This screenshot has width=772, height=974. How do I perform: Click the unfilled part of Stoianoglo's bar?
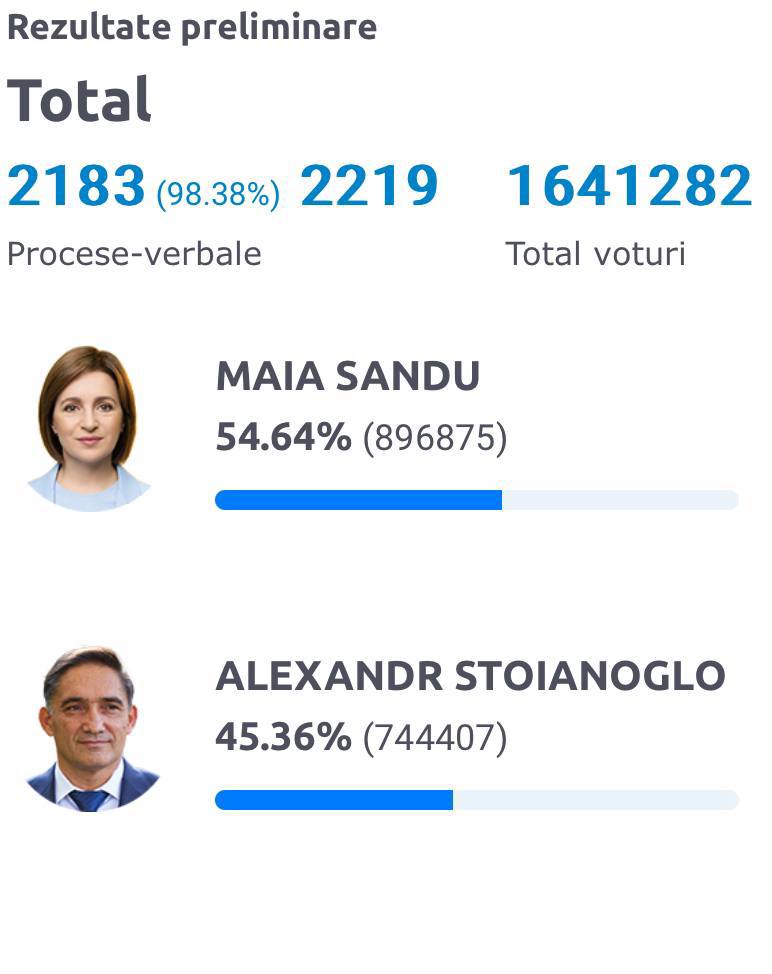[596, 800]
